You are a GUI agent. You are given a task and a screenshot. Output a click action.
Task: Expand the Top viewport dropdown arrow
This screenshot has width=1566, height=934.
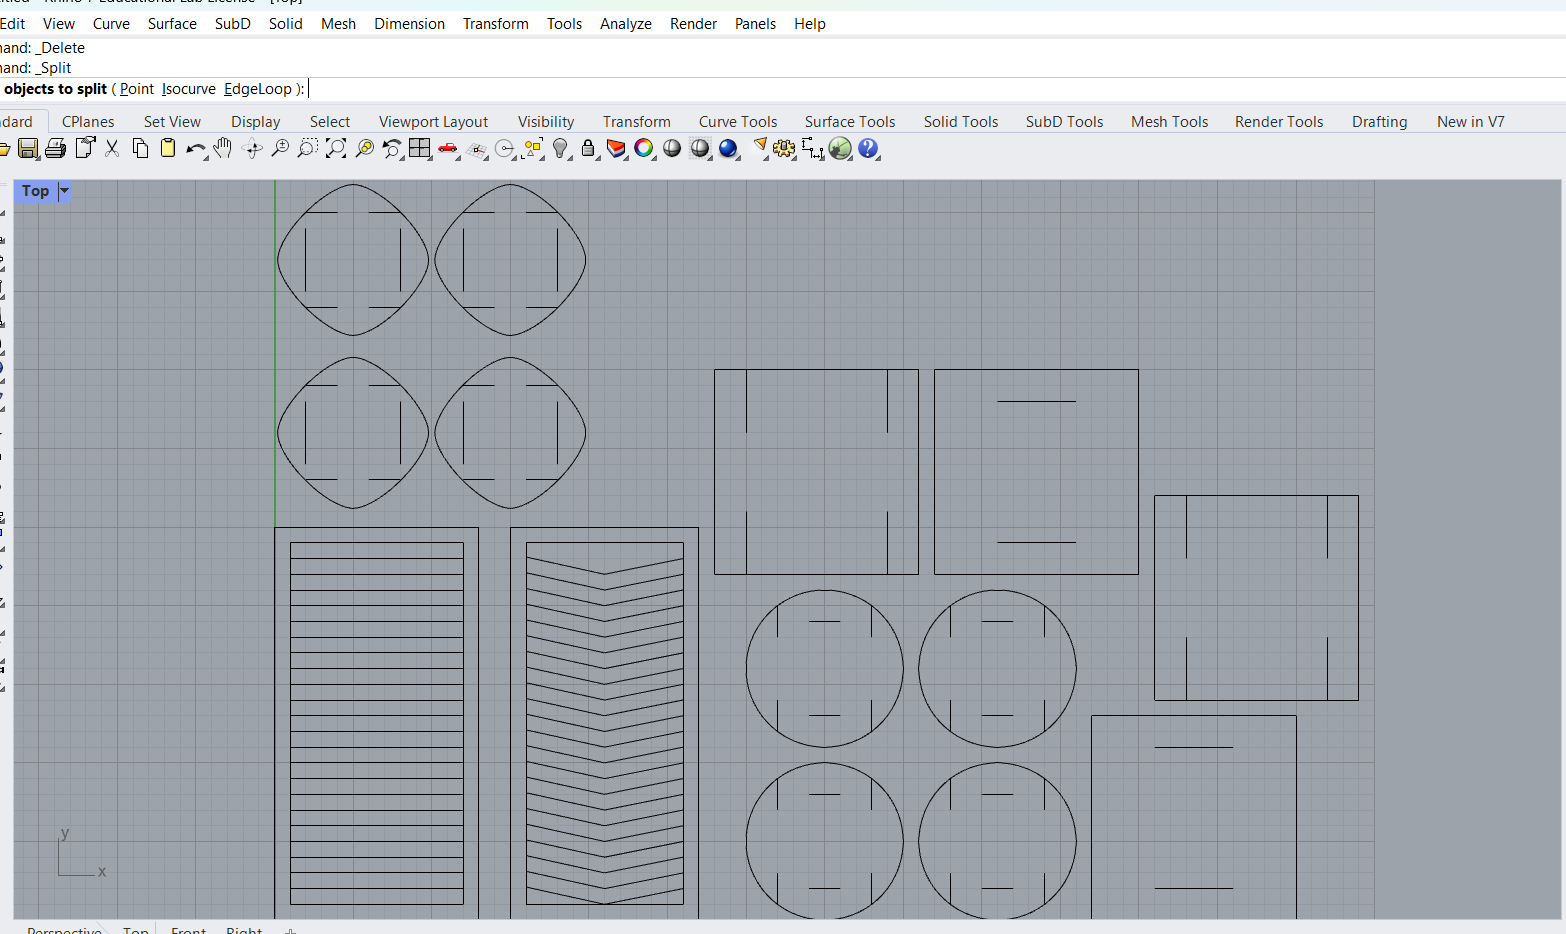click(64, 191)
